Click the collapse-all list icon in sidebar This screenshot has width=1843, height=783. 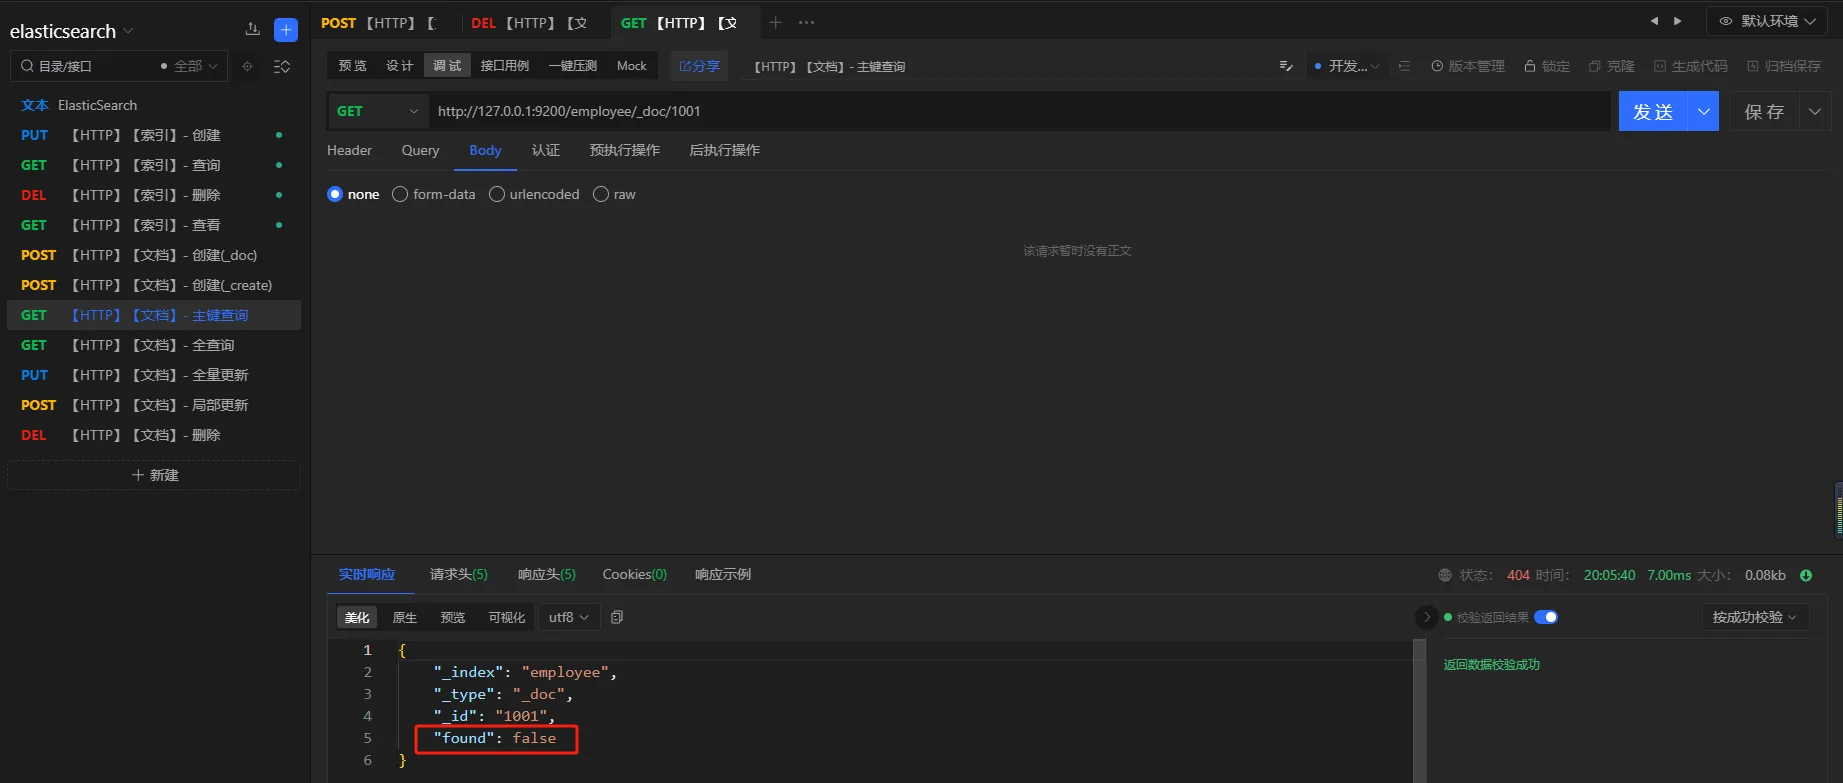click(282, 66)
